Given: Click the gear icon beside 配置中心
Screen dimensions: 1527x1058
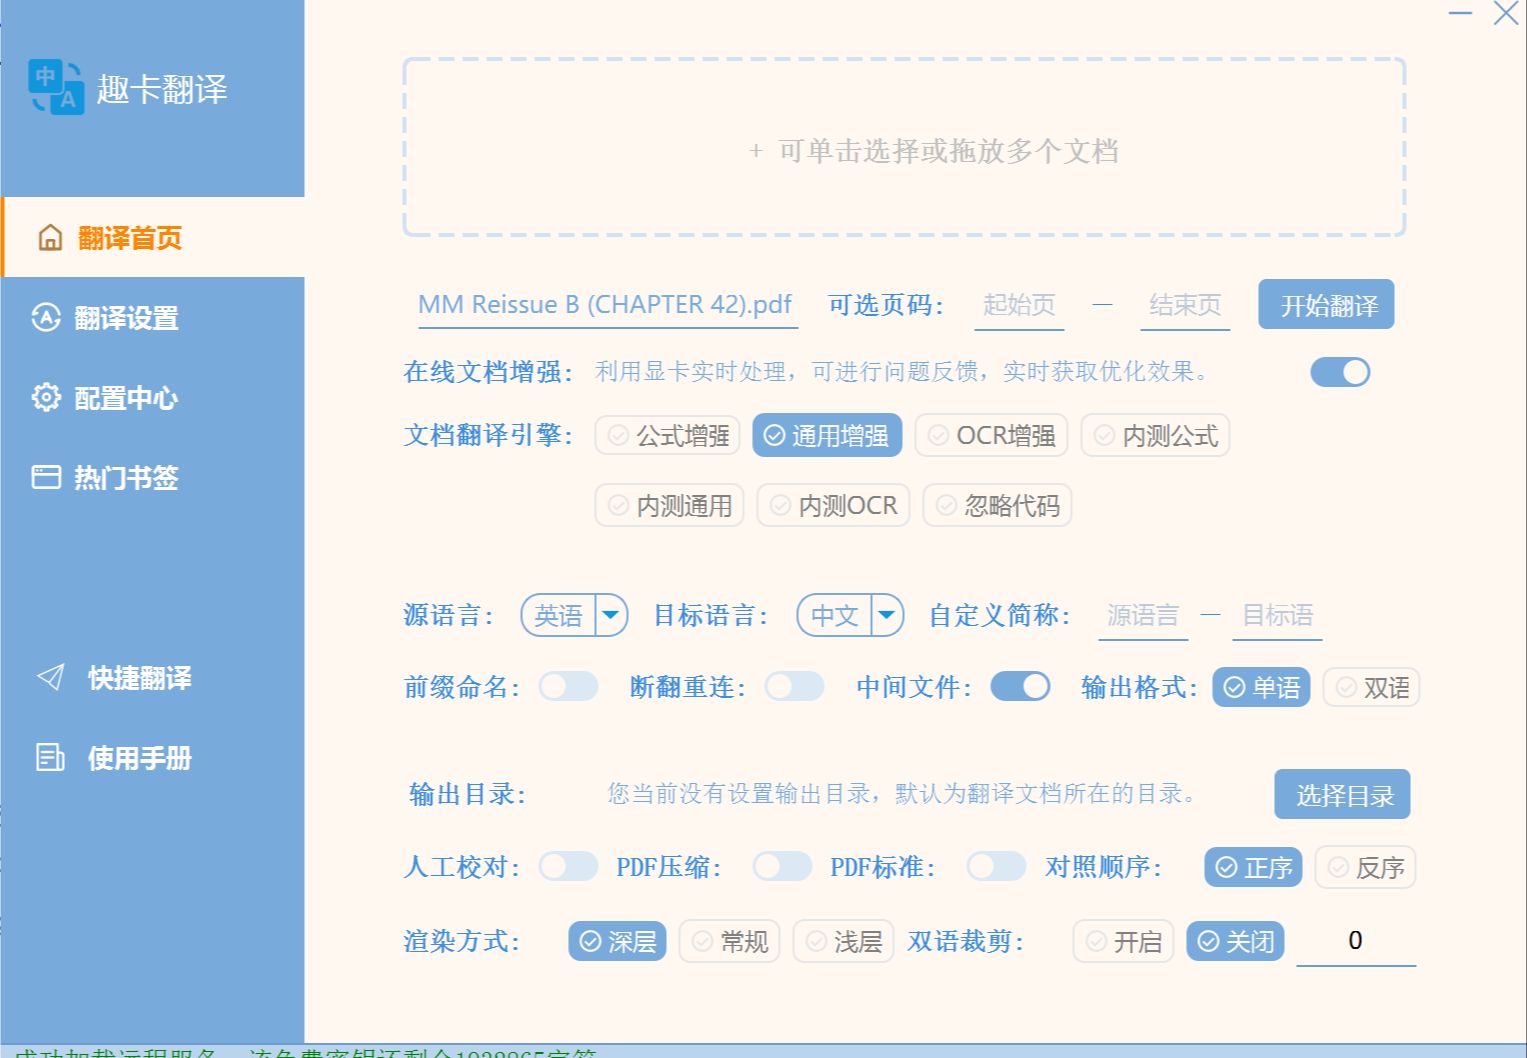Looking at the screenshot, I should (46, 397).
